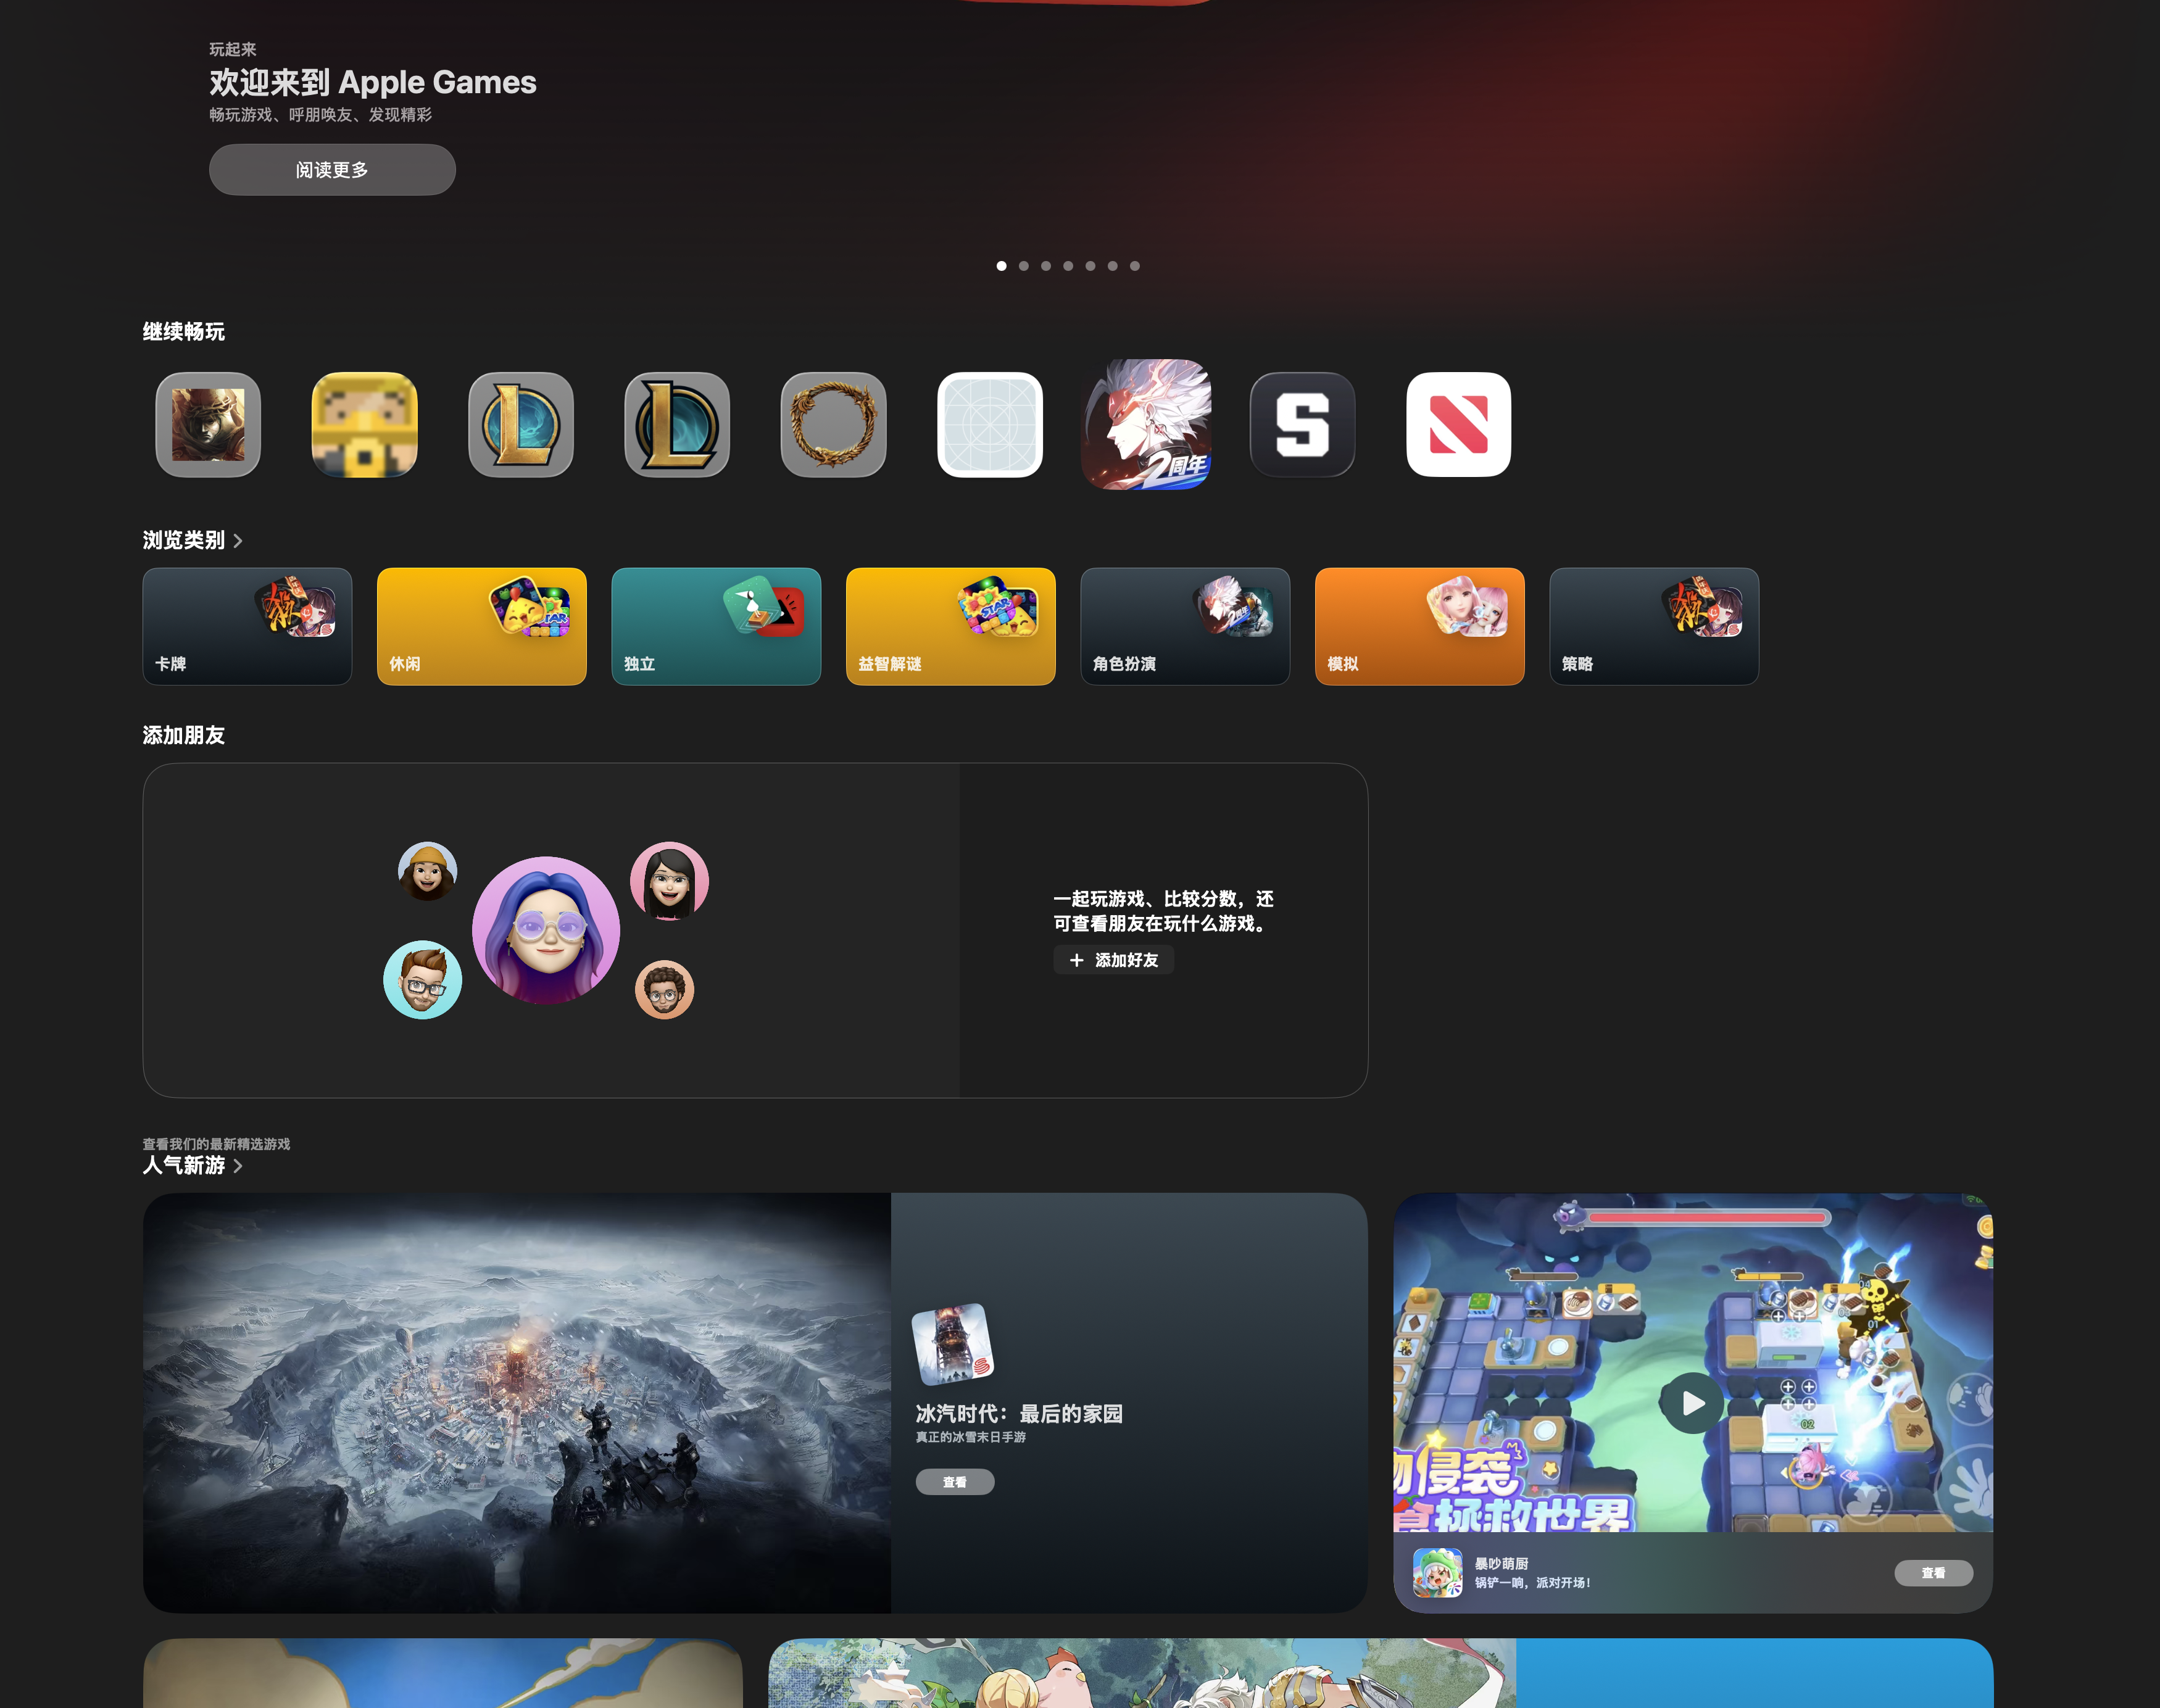Select the bearded glasses Memoji avatar
2160x1708 pixels.
pos(422,979)
